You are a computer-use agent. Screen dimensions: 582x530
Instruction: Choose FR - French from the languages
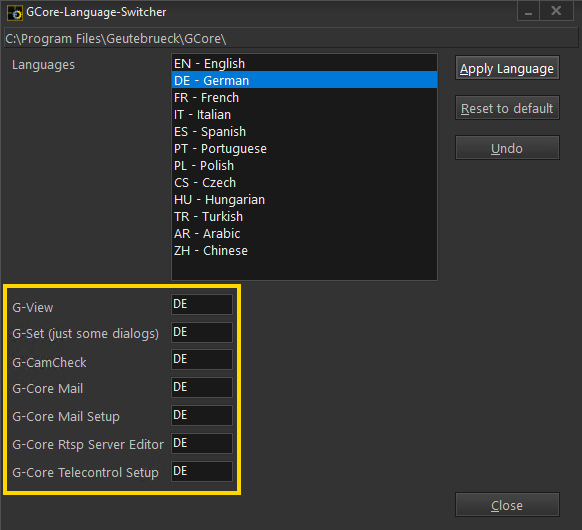tap(304, 98)
